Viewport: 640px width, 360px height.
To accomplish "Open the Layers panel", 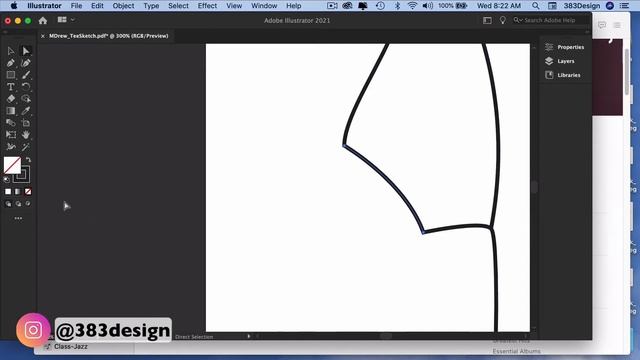I will (x=560, y=61).
